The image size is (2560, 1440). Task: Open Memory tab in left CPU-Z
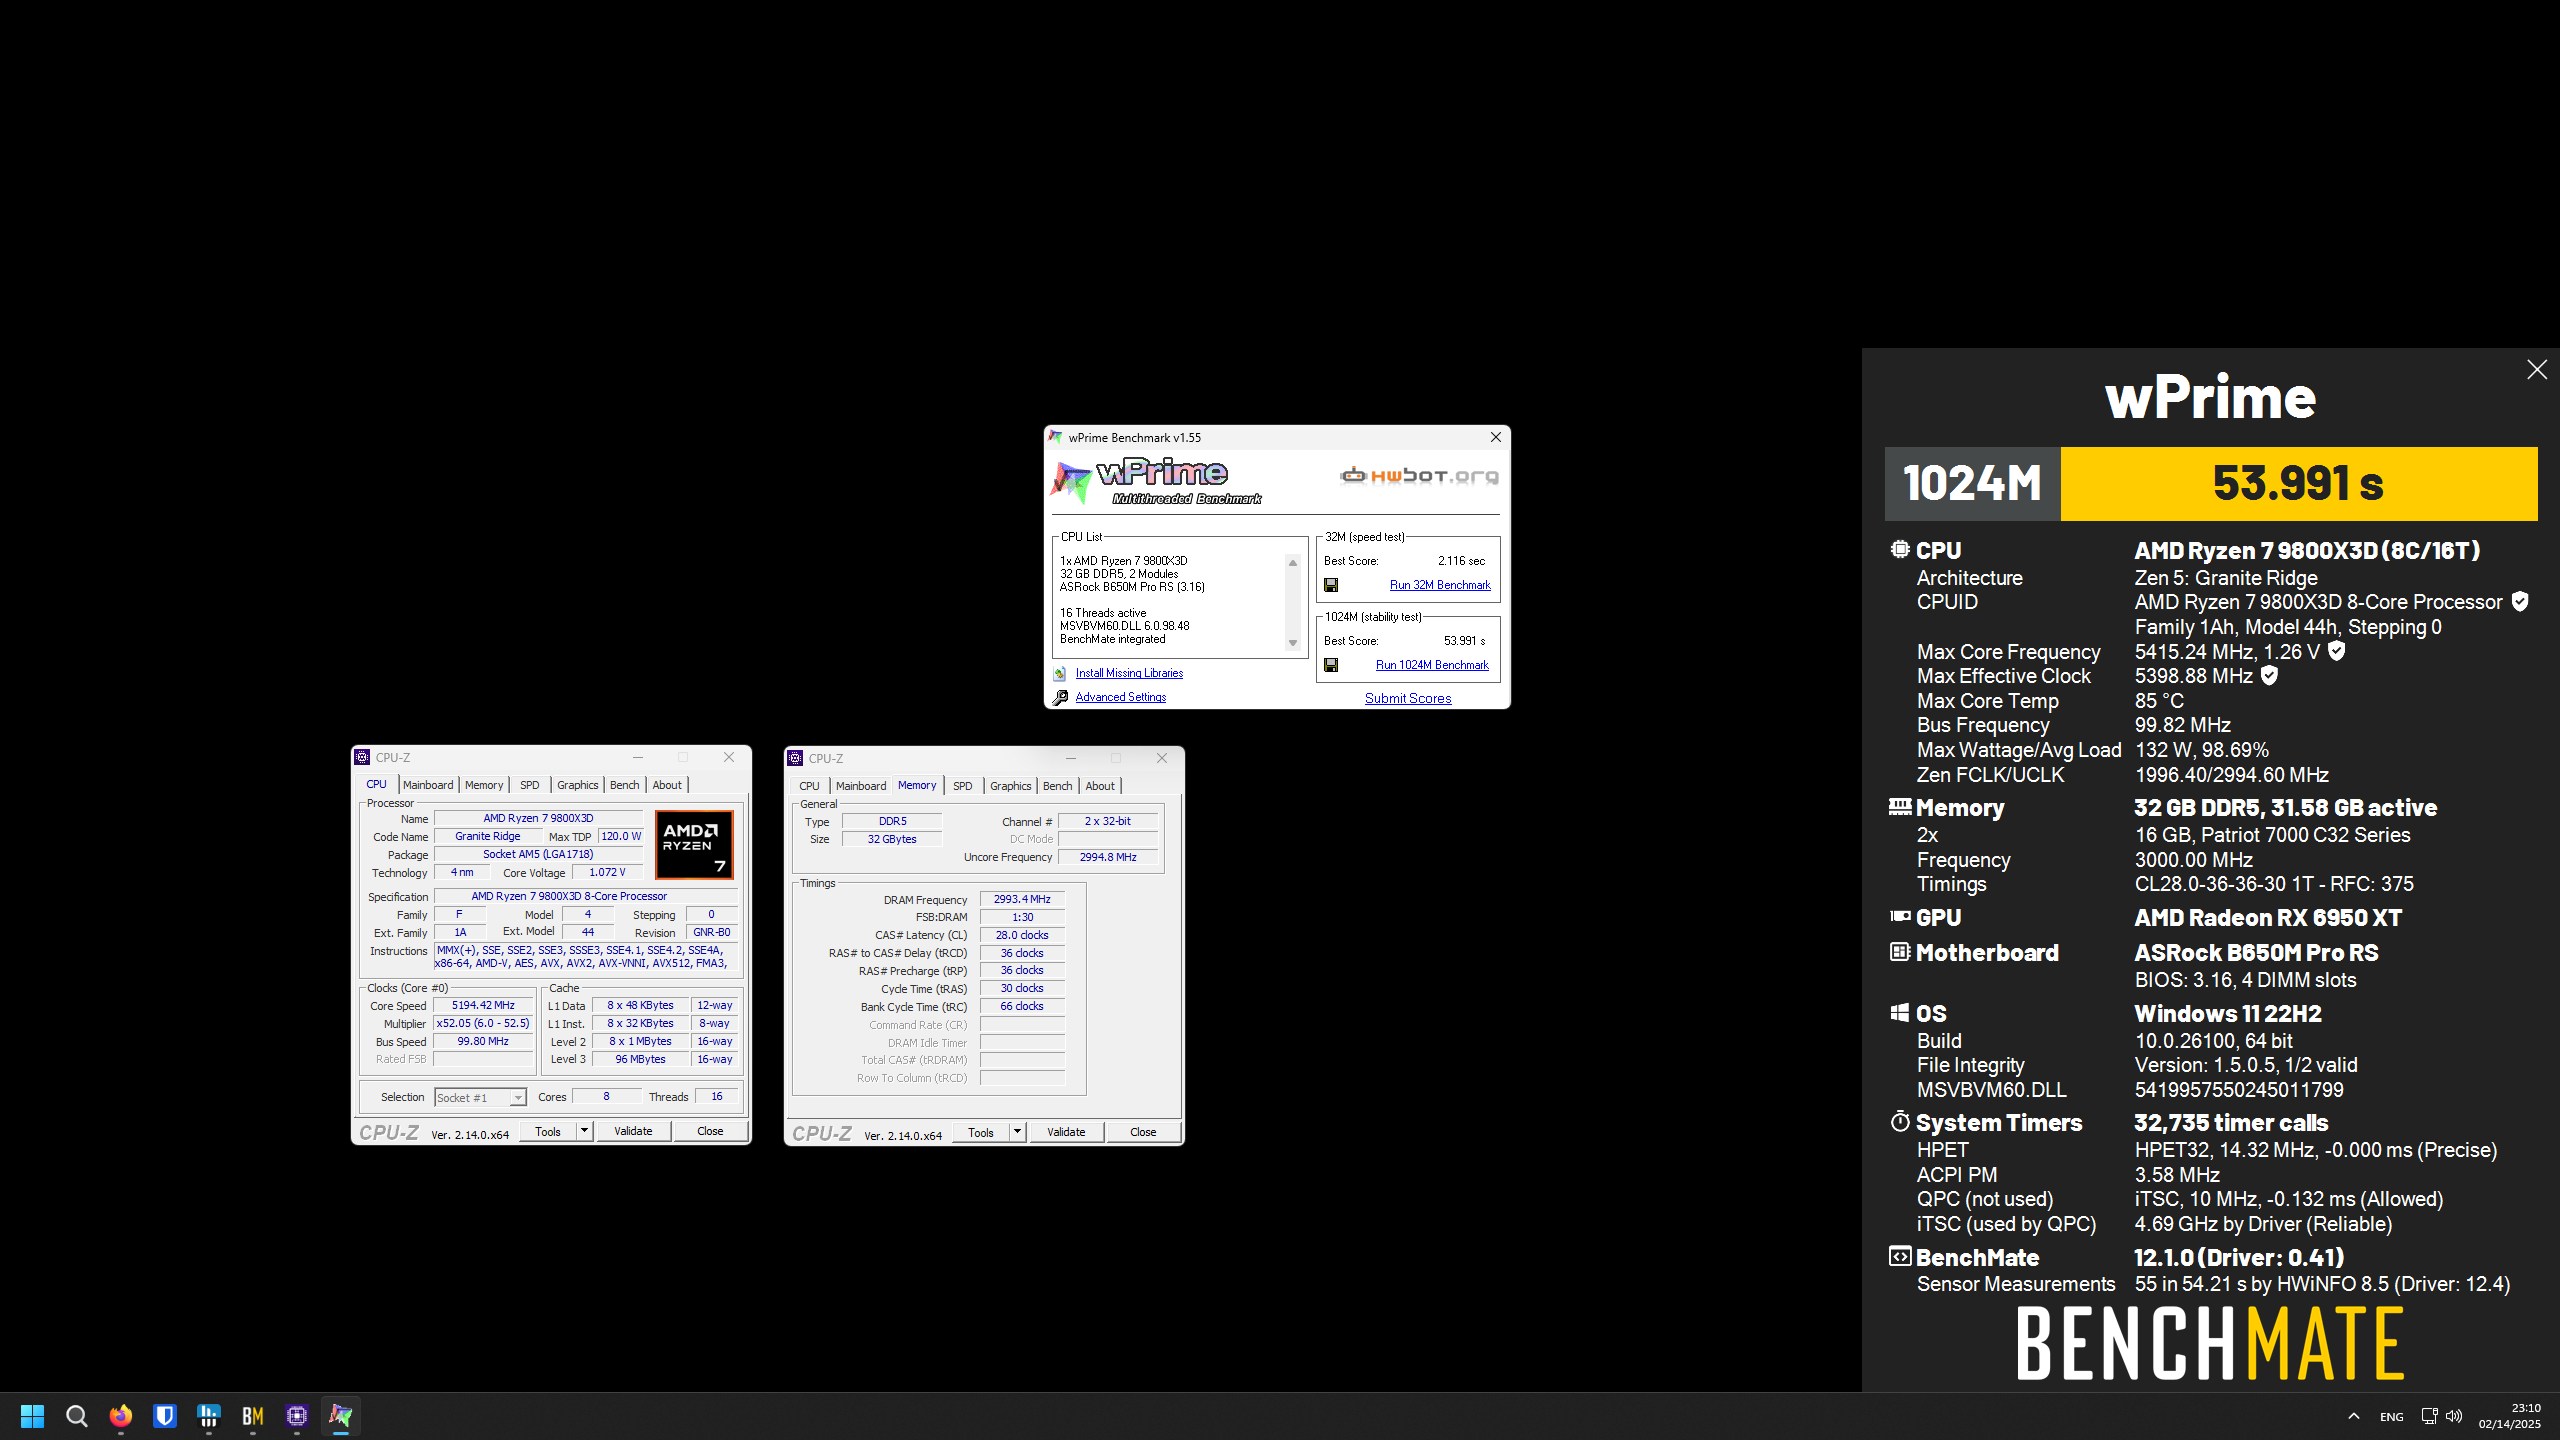click(x=484, y=785)
